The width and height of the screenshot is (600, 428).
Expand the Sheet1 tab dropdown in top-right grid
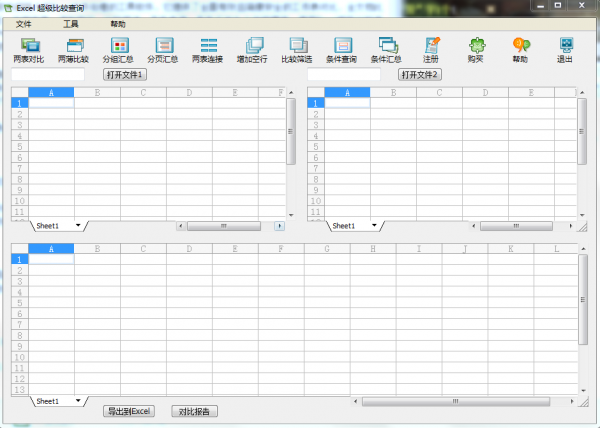pos(373,226)
